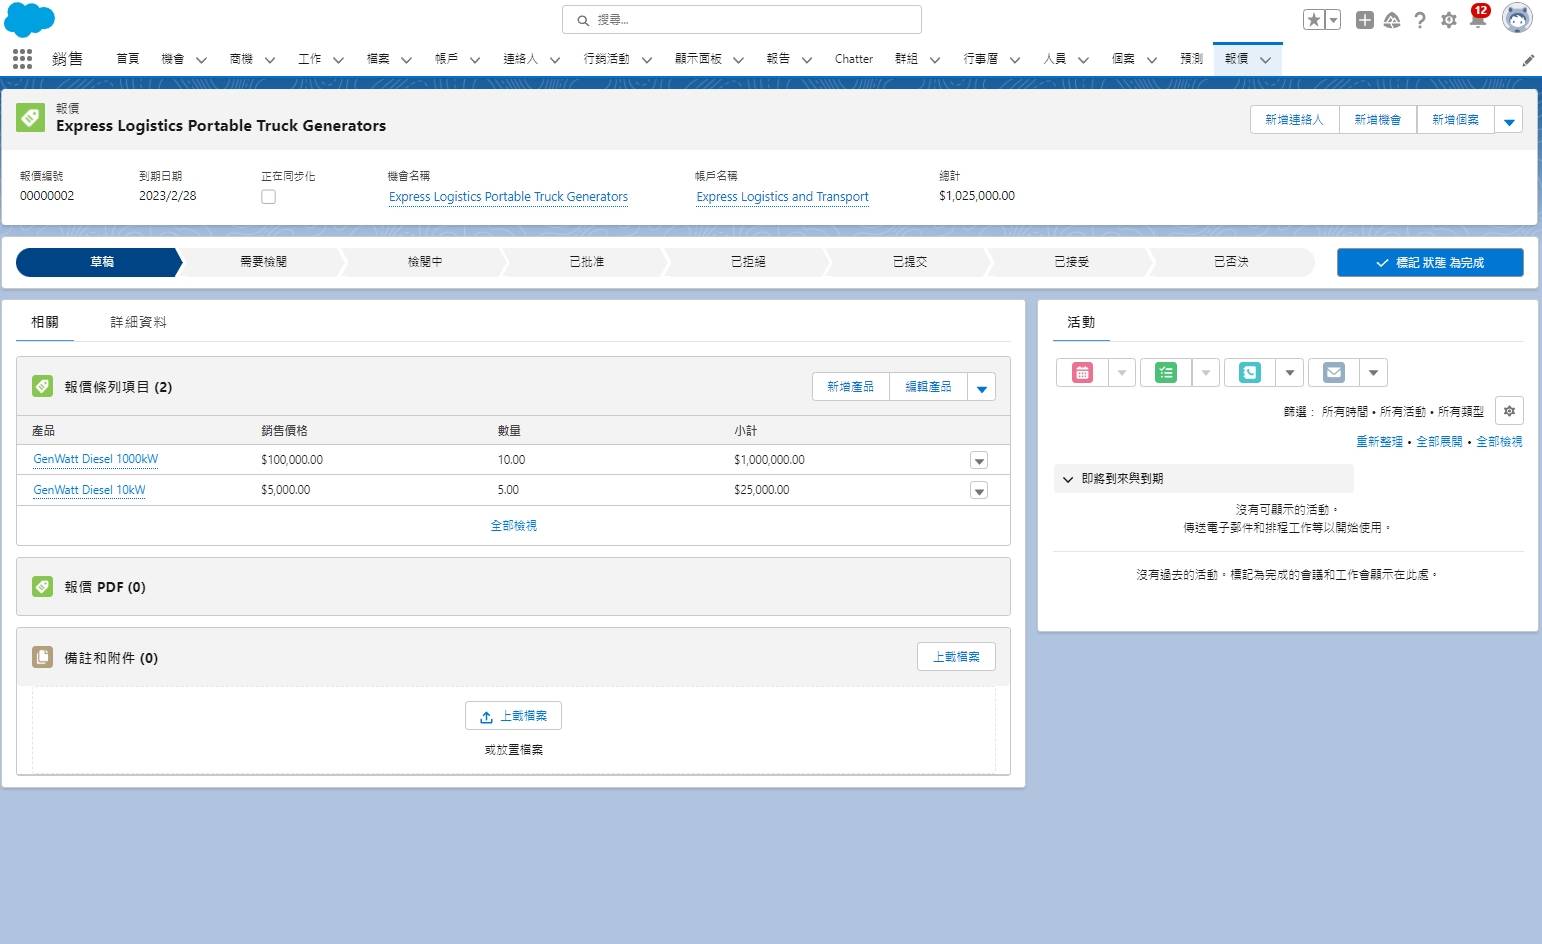
Task: Select the 已接受 path stage
Action: (x=1071, y=262)
